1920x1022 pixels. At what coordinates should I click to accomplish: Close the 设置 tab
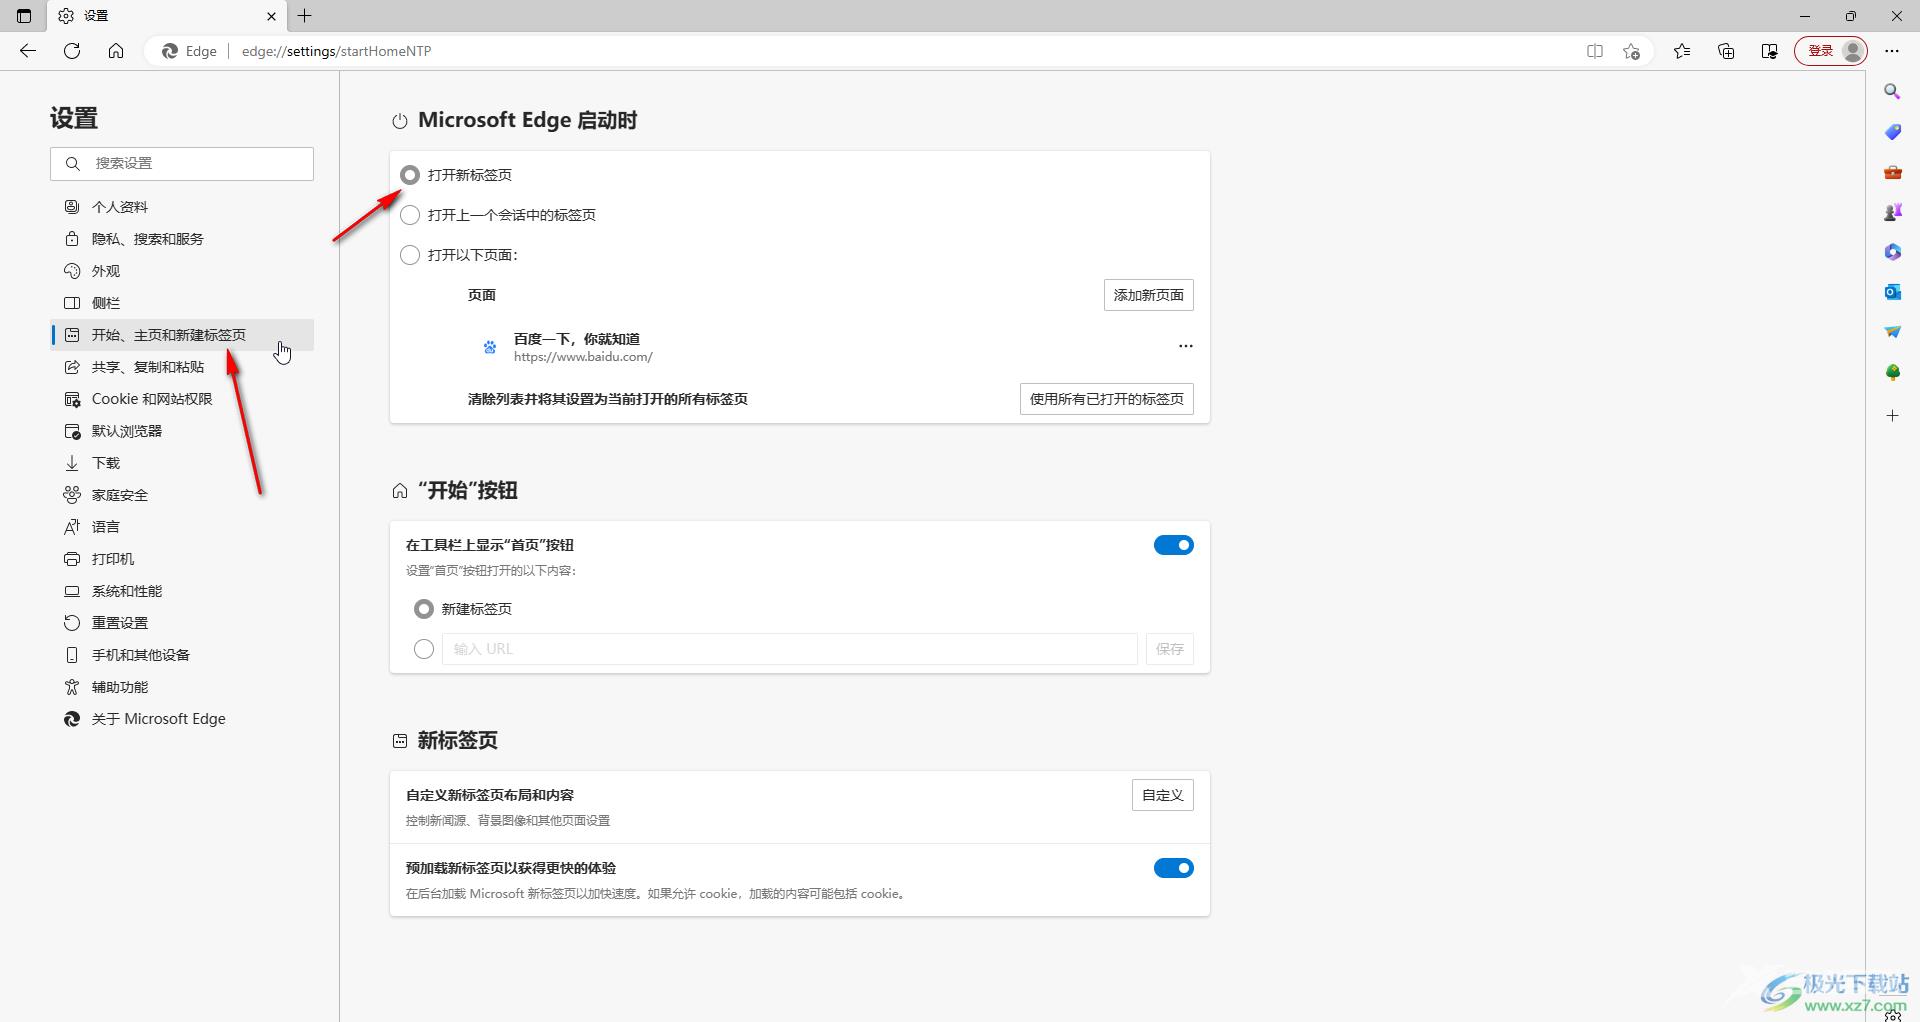tap(271, 16)
